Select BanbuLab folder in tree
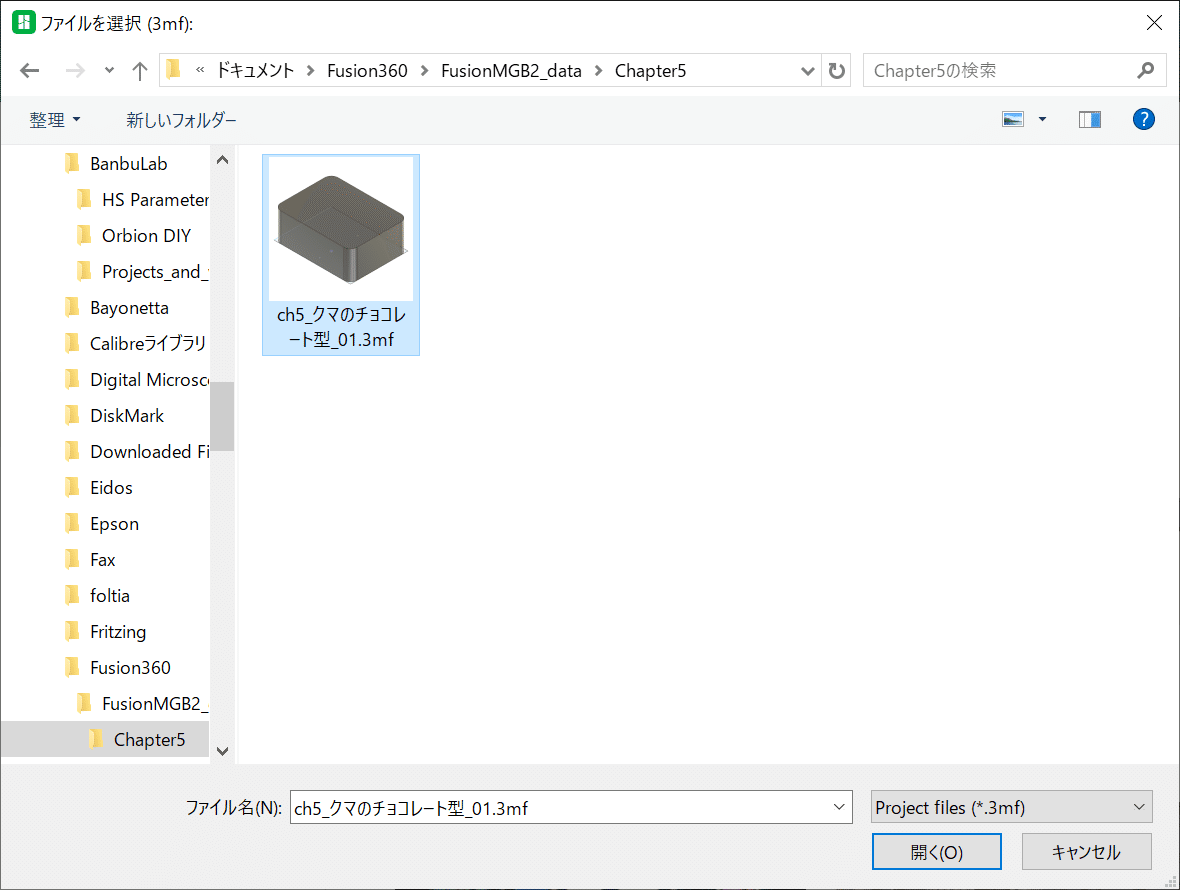Image resolution: width=1180 pixels, height=890 pixels. (x=129, y=164)
